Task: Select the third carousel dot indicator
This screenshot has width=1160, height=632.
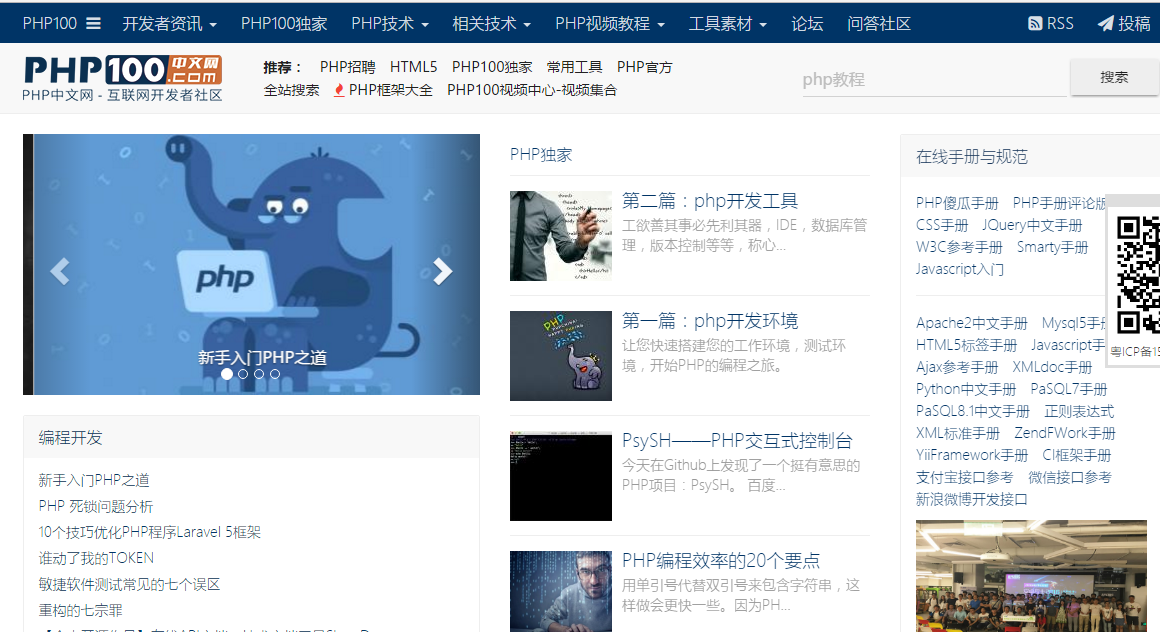Action: [x=259, y=374]
